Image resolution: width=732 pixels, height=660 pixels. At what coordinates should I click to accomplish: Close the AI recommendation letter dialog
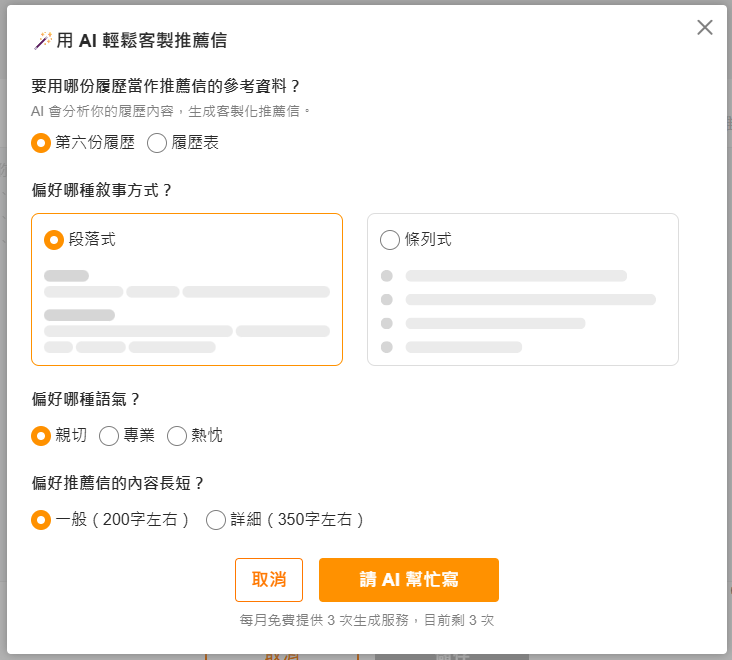(x=705, y=28)
